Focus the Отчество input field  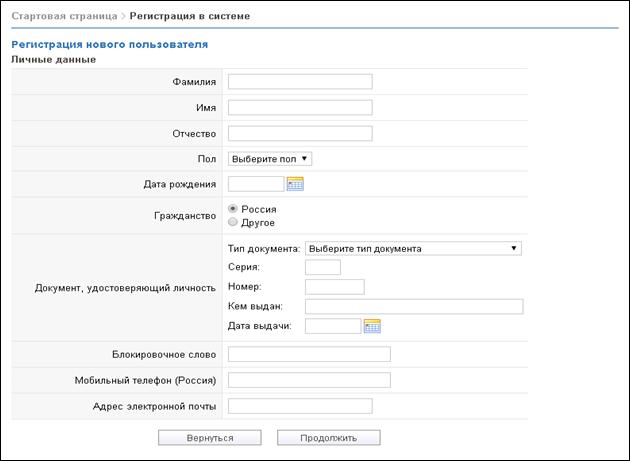click(300, 133)
